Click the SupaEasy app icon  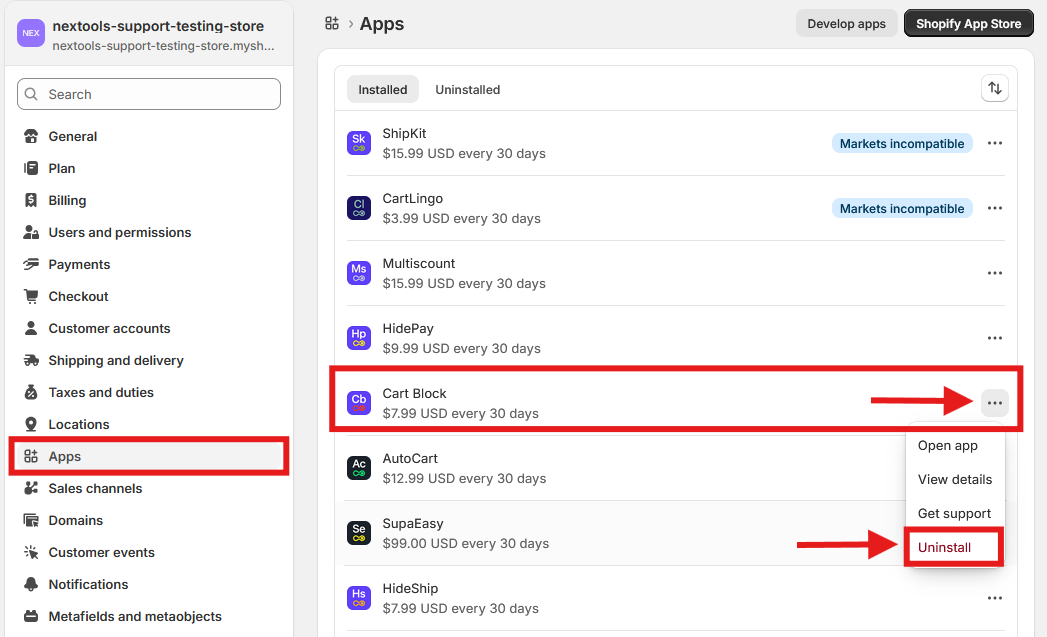[359, 533]
